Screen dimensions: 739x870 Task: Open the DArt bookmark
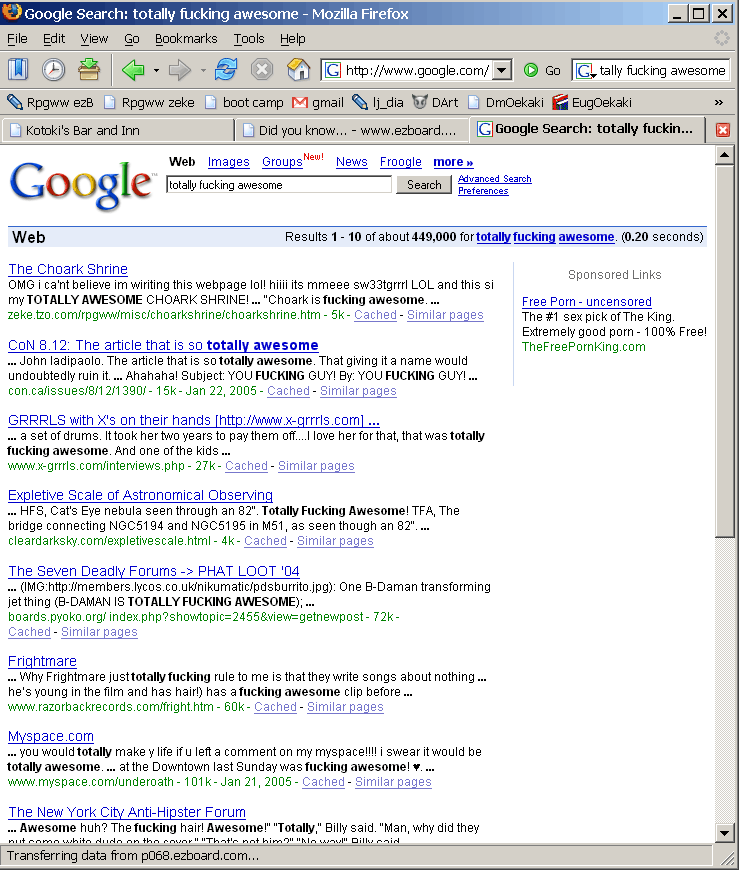(x=436, y=103)
